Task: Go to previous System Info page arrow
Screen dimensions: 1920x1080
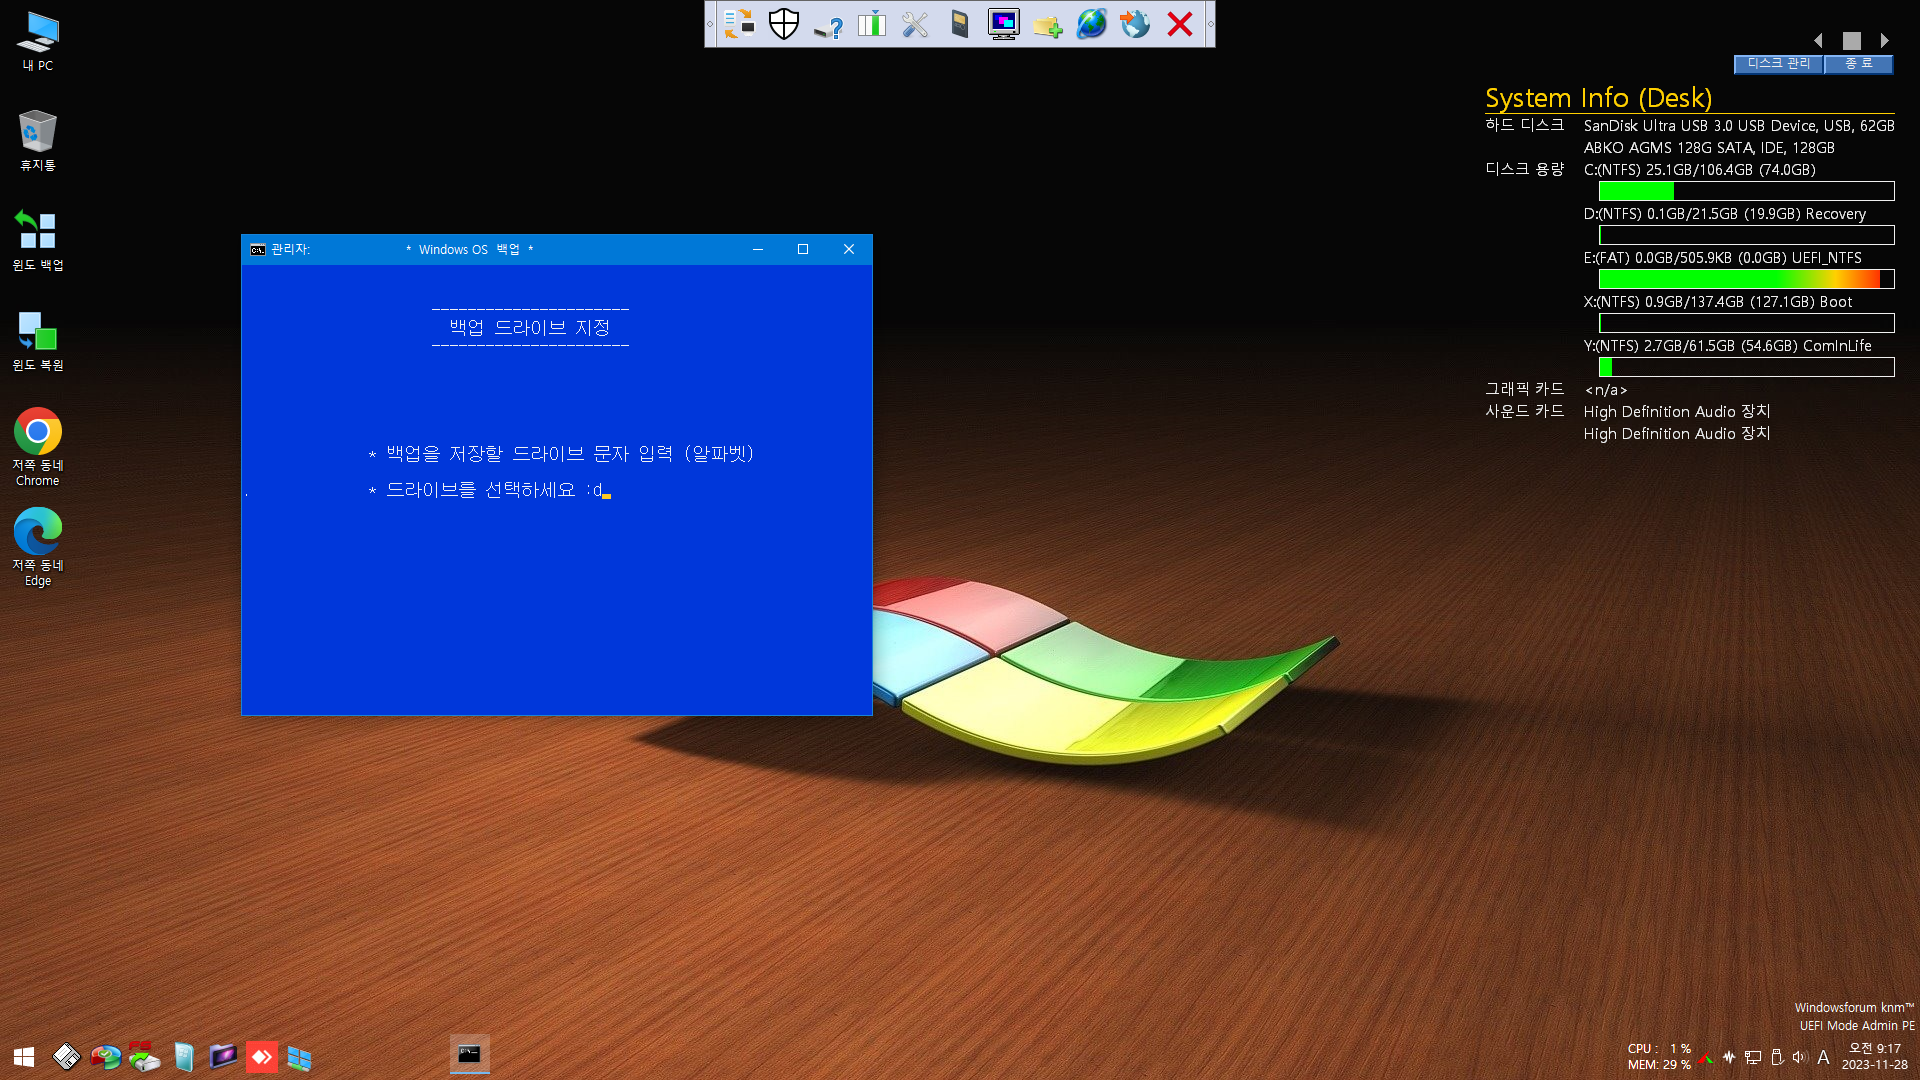Action: point(1818,41)
